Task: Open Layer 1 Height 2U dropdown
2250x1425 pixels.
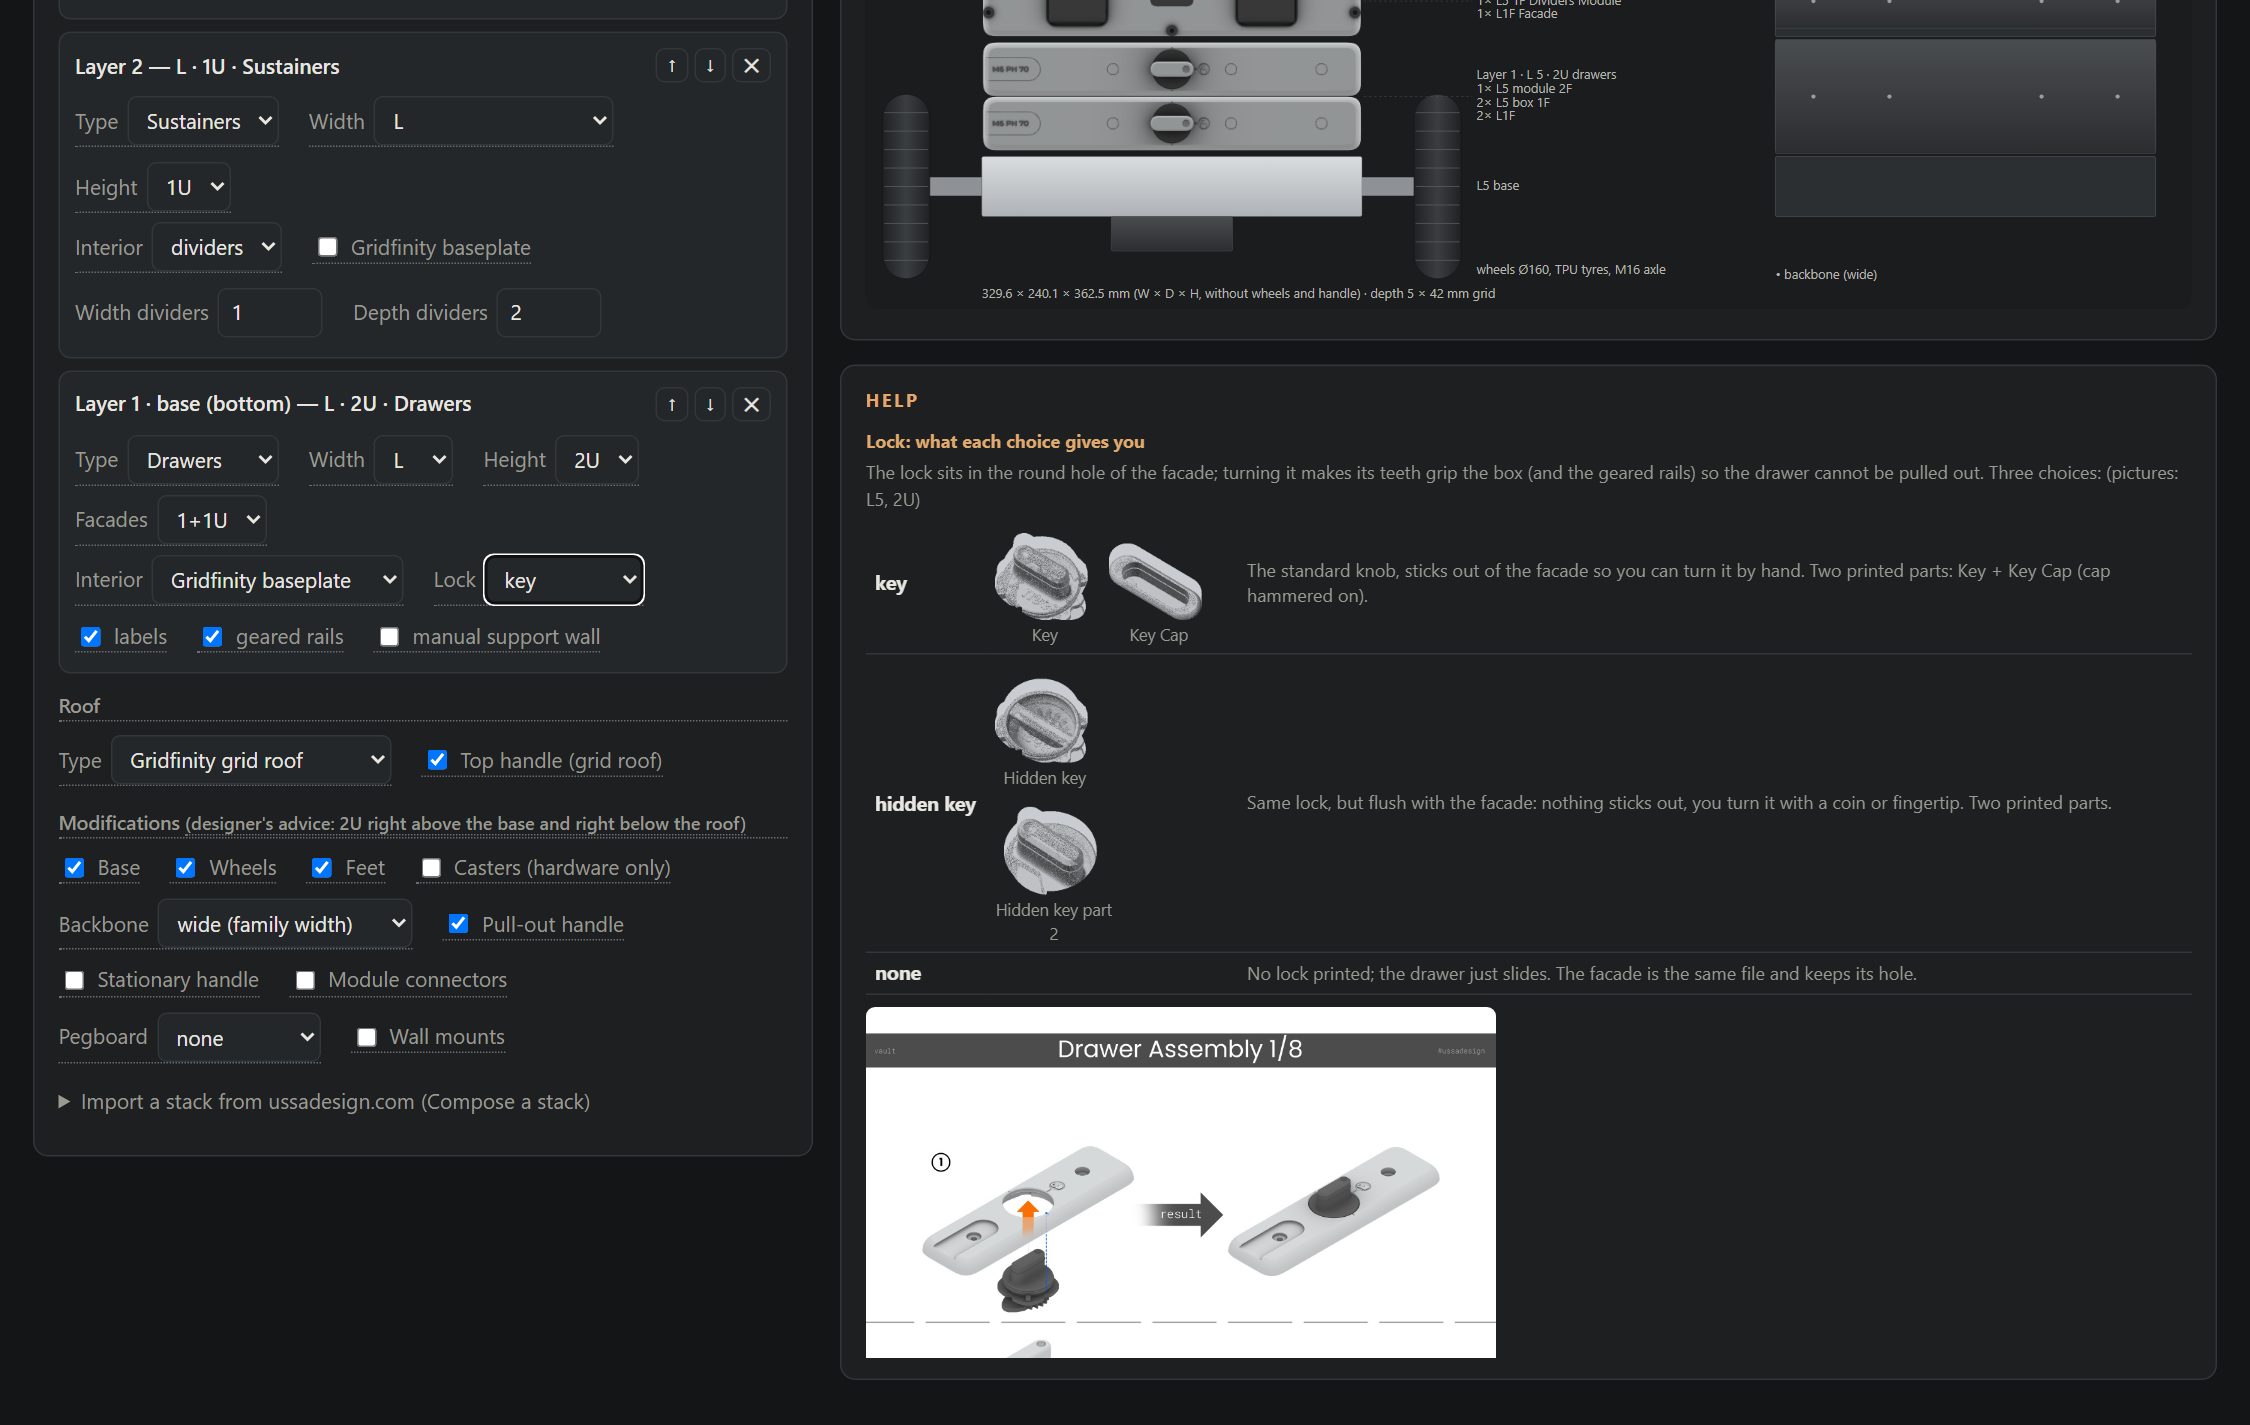Action: (x=597, y=460)
